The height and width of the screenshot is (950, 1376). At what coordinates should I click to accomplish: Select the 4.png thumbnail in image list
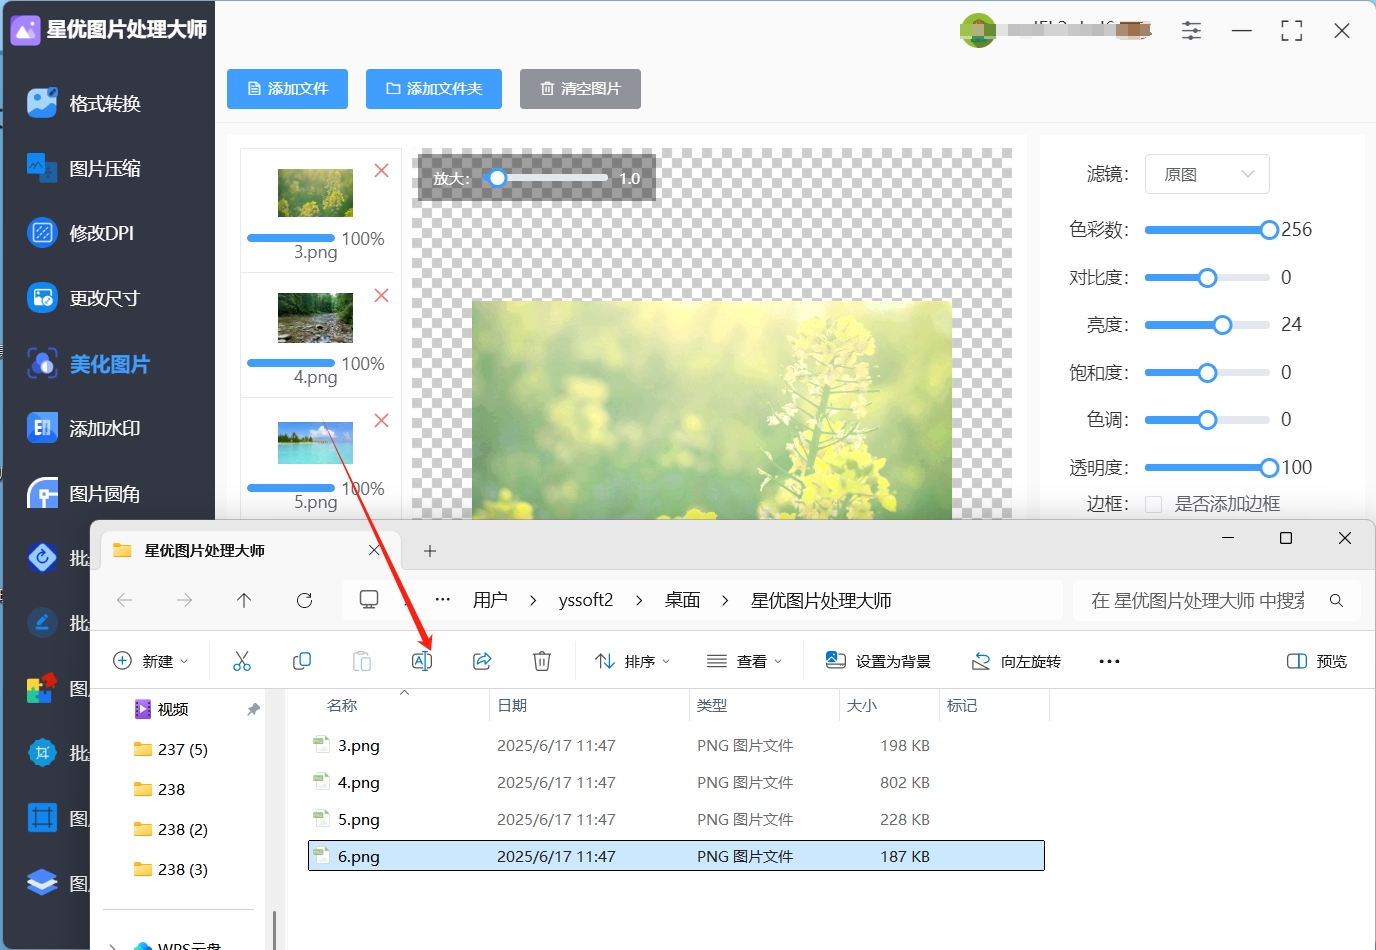point(315,318)
